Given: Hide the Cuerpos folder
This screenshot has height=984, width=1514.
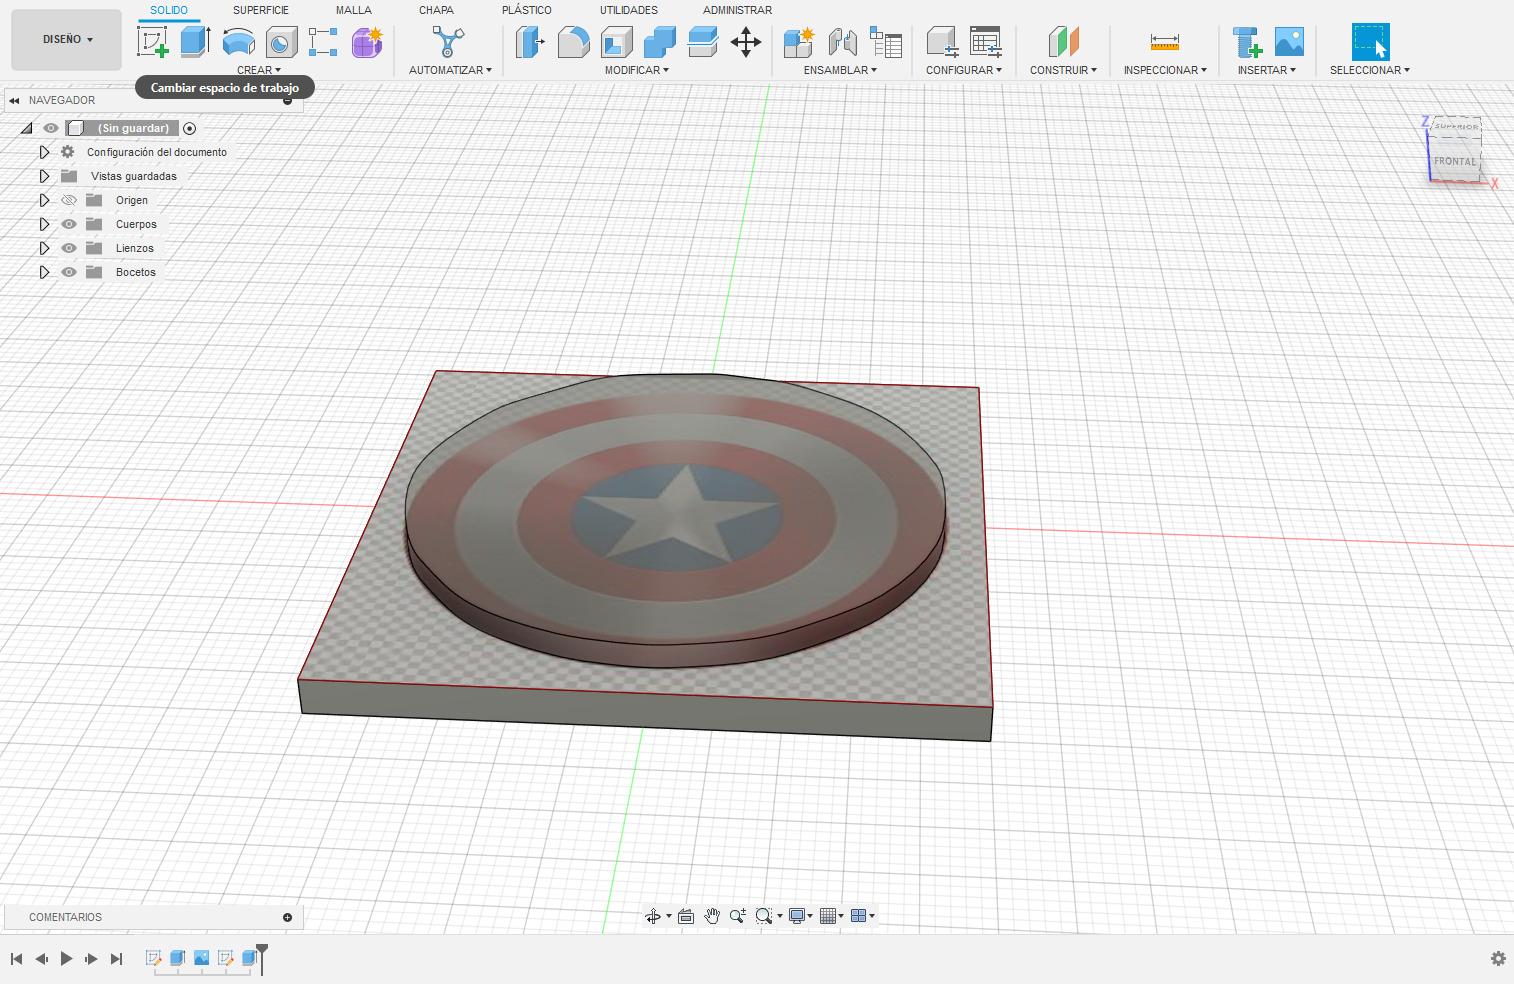Looking at the screenshot, I should (x=69, y=224).
